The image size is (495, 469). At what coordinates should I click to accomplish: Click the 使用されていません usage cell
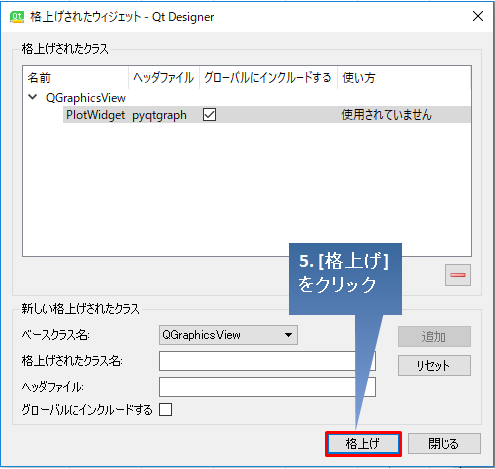pyautogui.click(x=387, y=115)
